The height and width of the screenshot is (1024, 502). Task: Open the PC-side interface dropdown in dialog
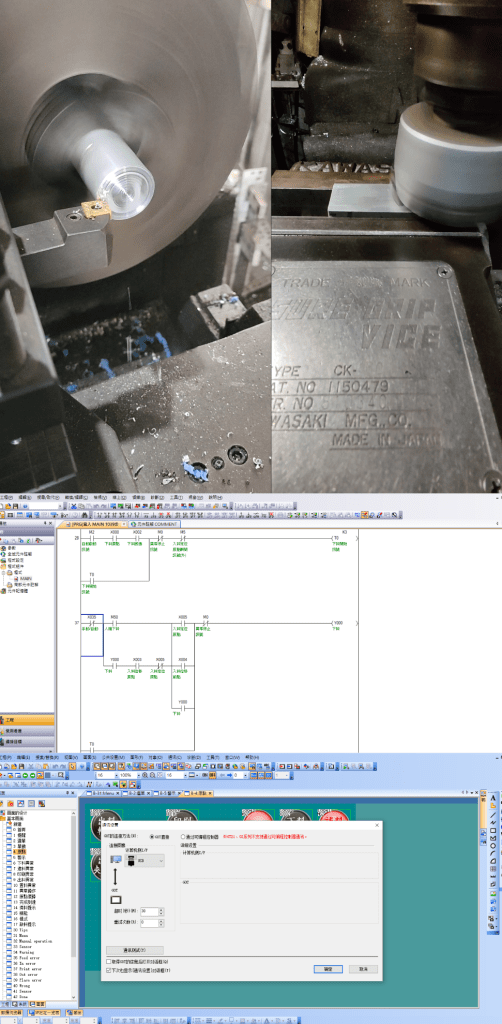[x=144, y=861]
